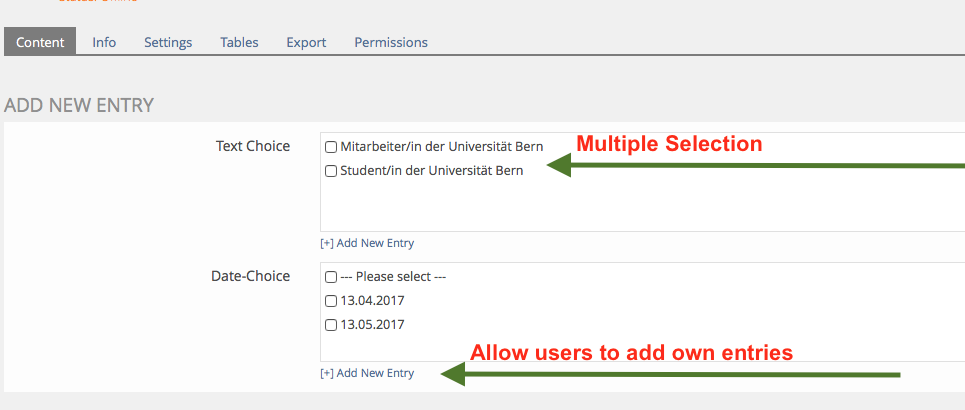The width and height of the screenshot is (965, 410).
Task: Click empty area inside Text Choice list box
Action: click(640, 208)
